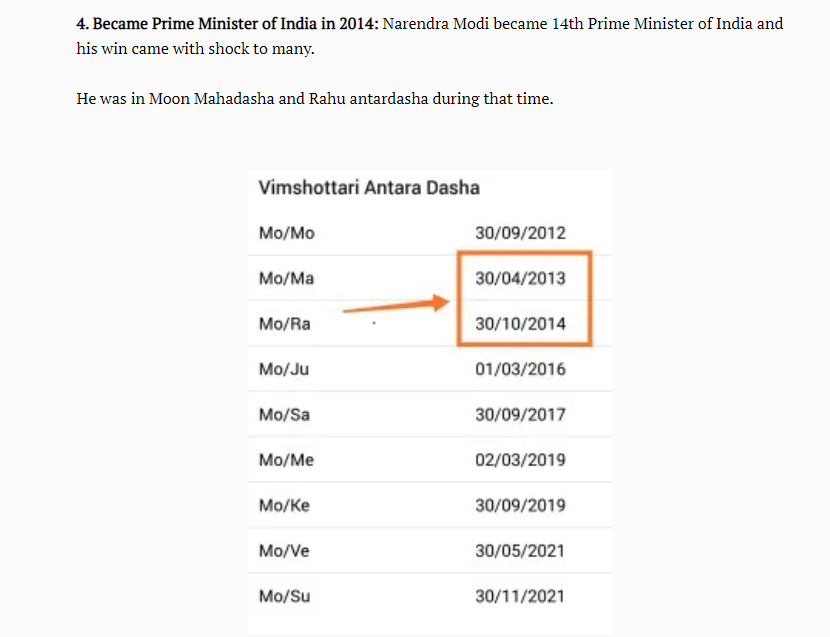Select the Mo/Ju row label

point(284,369)
